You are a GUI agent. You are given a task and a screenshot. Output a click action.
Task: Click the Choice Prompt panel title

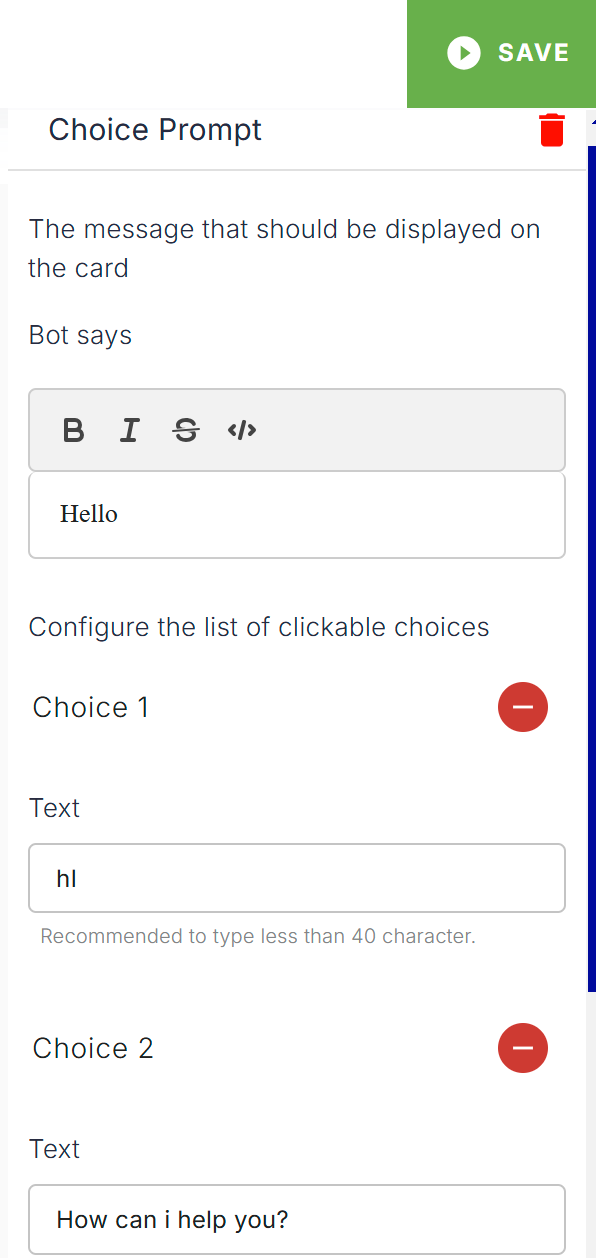pos(155,130)
